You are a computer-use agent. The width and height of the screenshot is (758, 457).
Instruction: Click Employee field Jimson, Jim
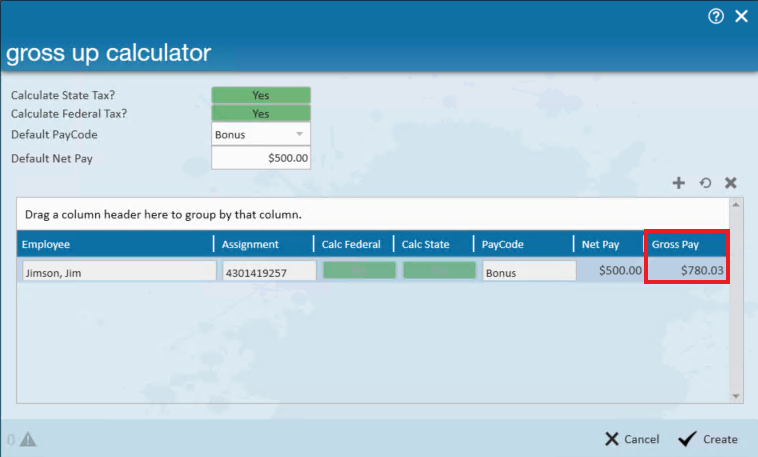(119, 273)
